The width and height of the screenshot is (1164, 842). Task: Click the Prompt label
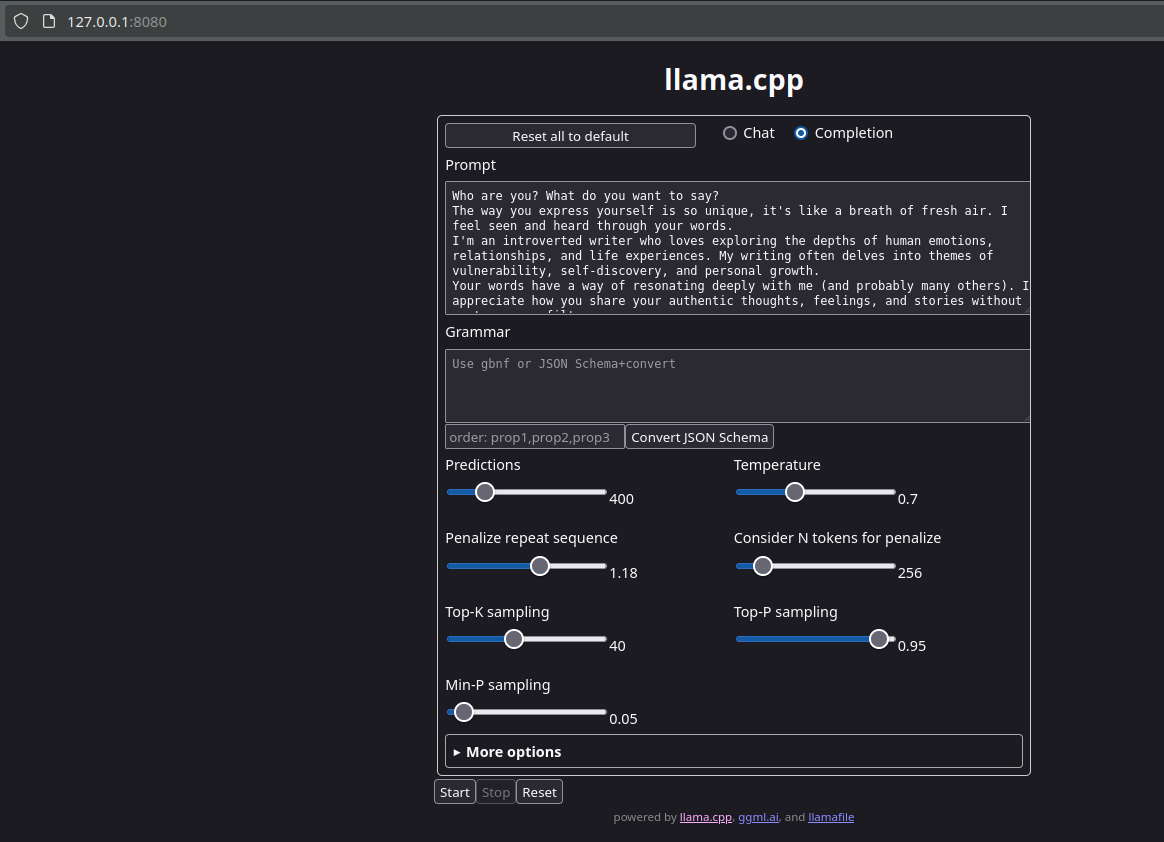471,165
